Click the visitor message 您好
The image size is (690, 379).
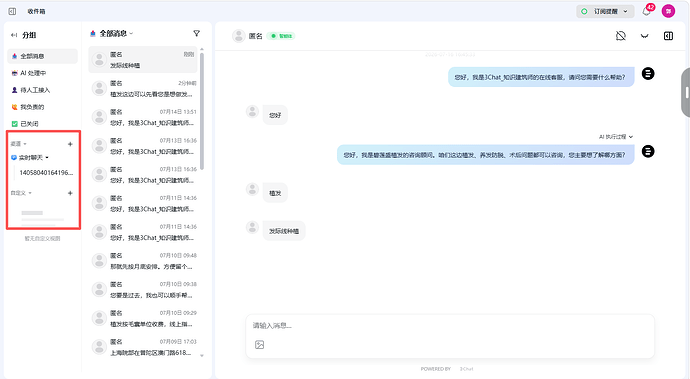tap(275, 115)
